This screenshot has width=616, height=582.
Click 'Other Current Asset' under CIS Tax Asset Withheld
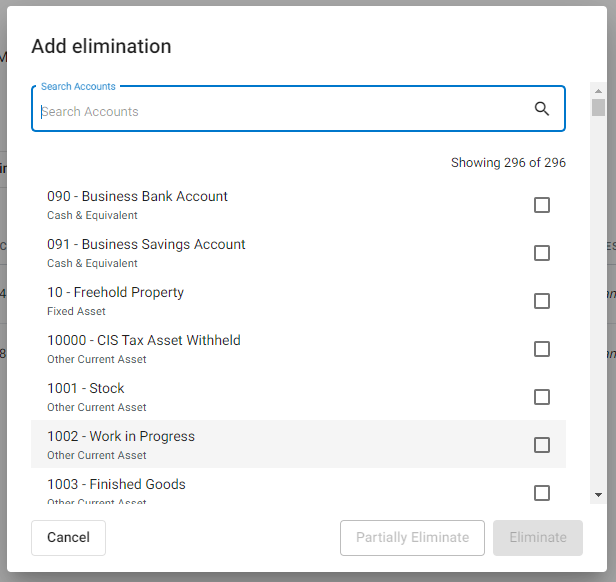point(97,359)
